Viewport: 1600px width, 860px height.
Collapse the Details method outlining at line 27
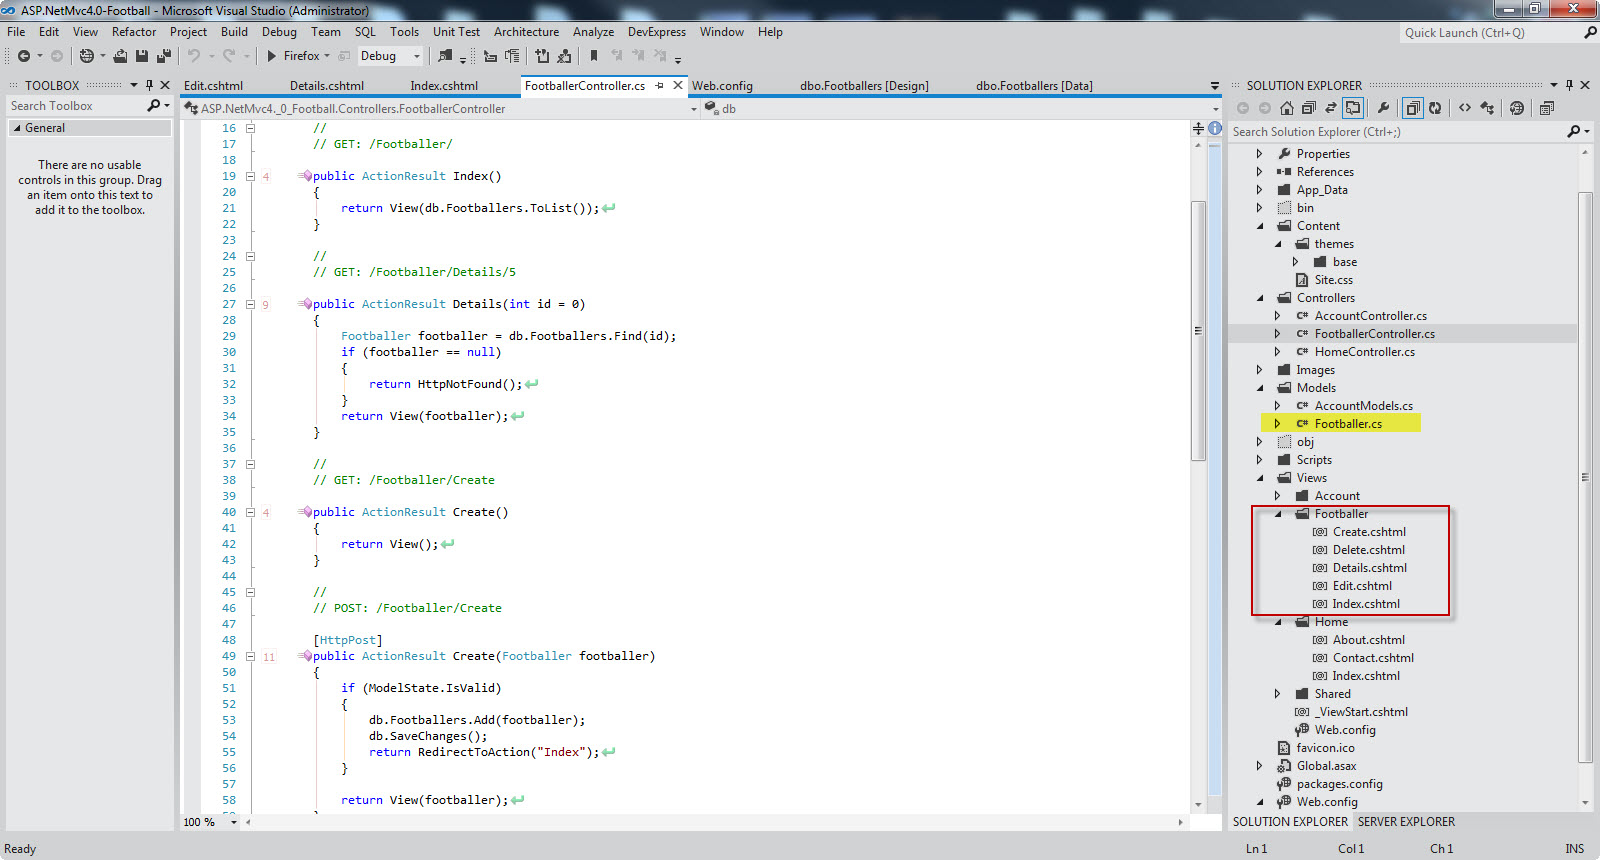[x=251, y=304]
